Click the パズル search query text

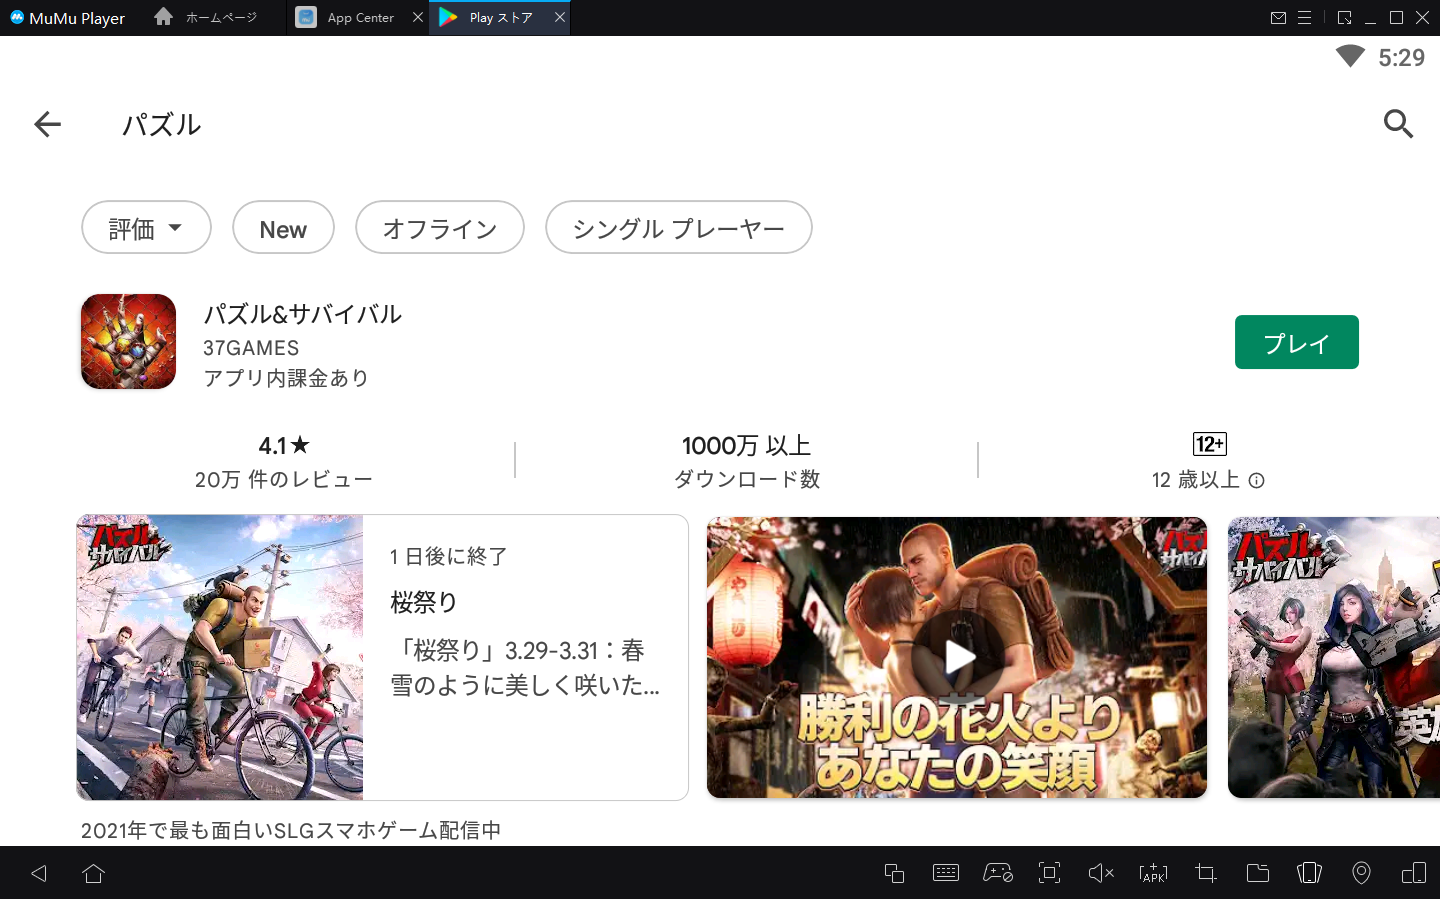tap(162, 124)
